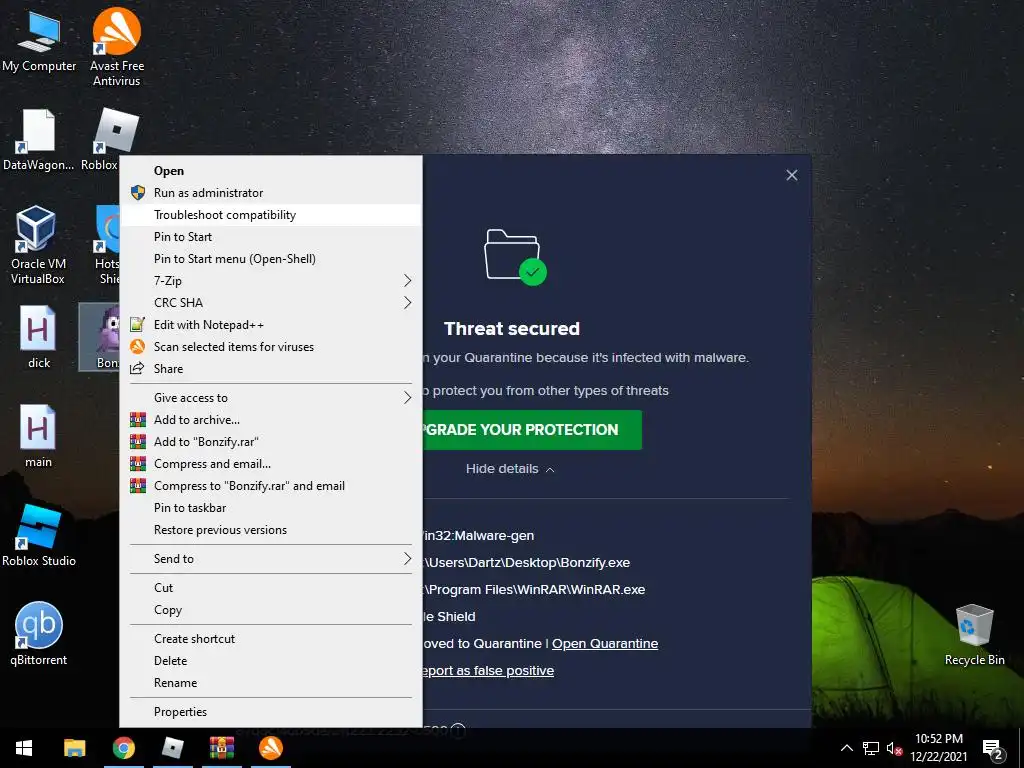Click the Bonzify.exe file path text
The image size is (1024, 768).
(x=527, y=562)
